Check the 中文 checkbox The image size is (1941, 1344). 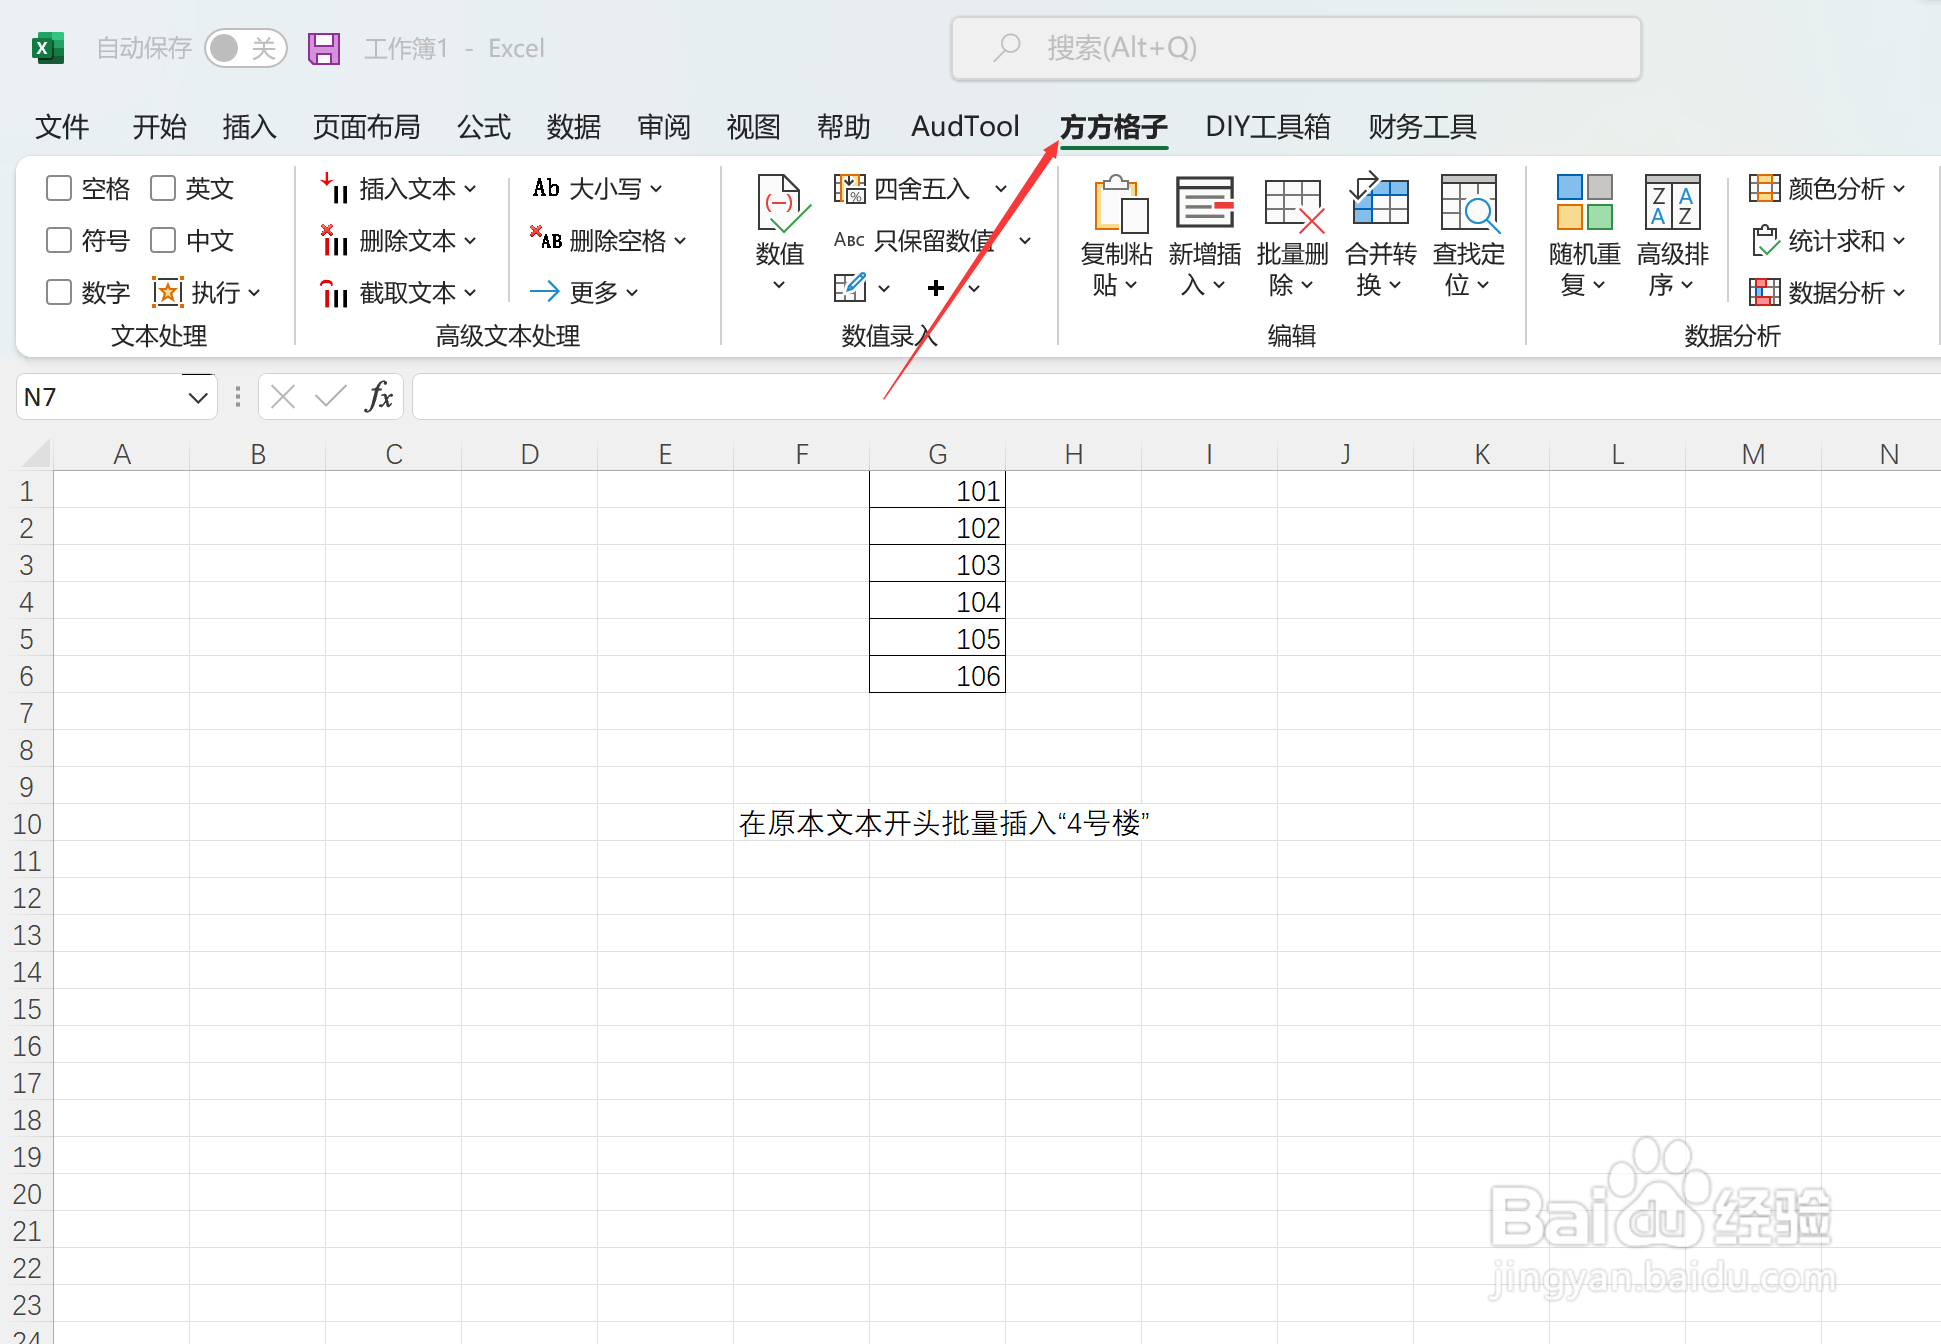click(163, 240)
